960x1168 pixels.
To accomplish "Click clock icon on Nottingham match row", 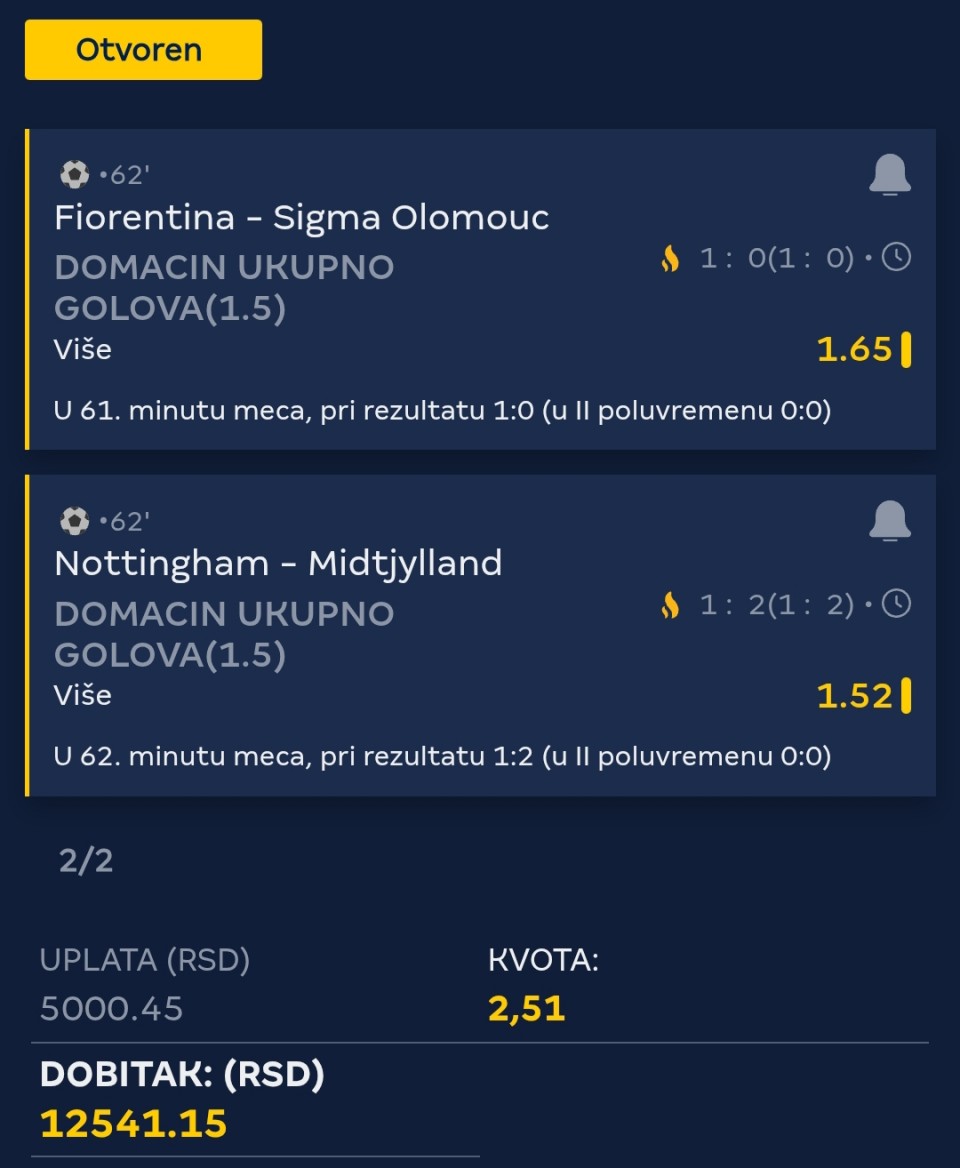I will coord(896,604).
